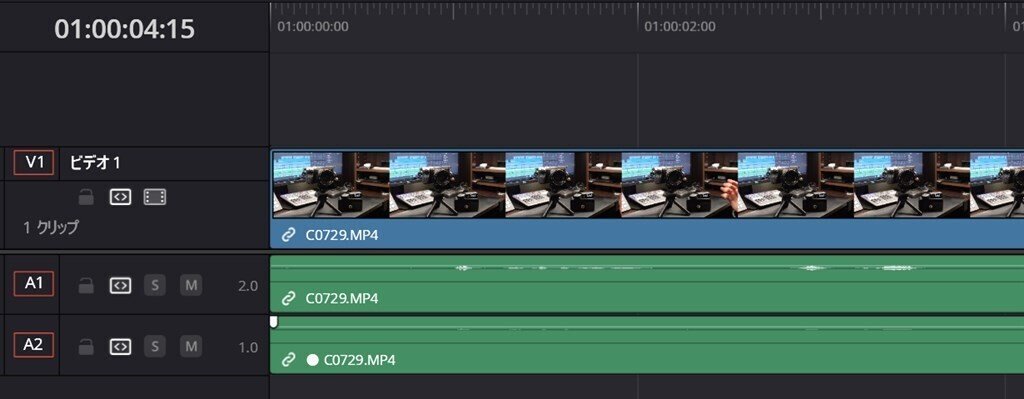Select the C0729.MP4 clip on A2
Screen dimensions: 1024x399
[x=647, y=345]
